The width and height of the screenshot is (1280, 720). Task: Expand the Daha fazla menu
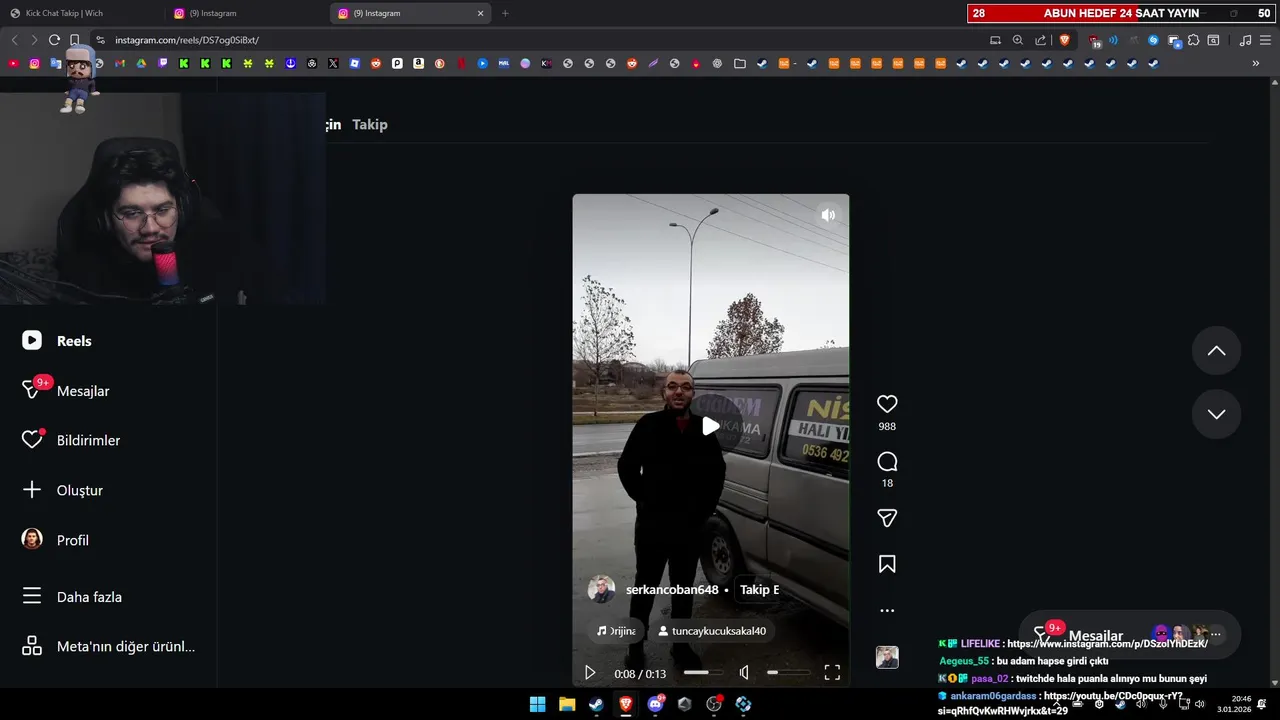coord(72,597)
